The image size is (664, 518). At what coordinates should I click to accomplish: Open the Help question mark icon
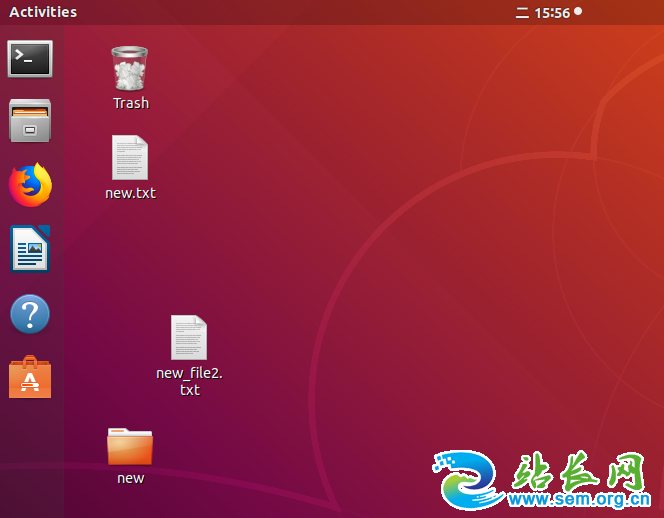(x=30, y=314)
